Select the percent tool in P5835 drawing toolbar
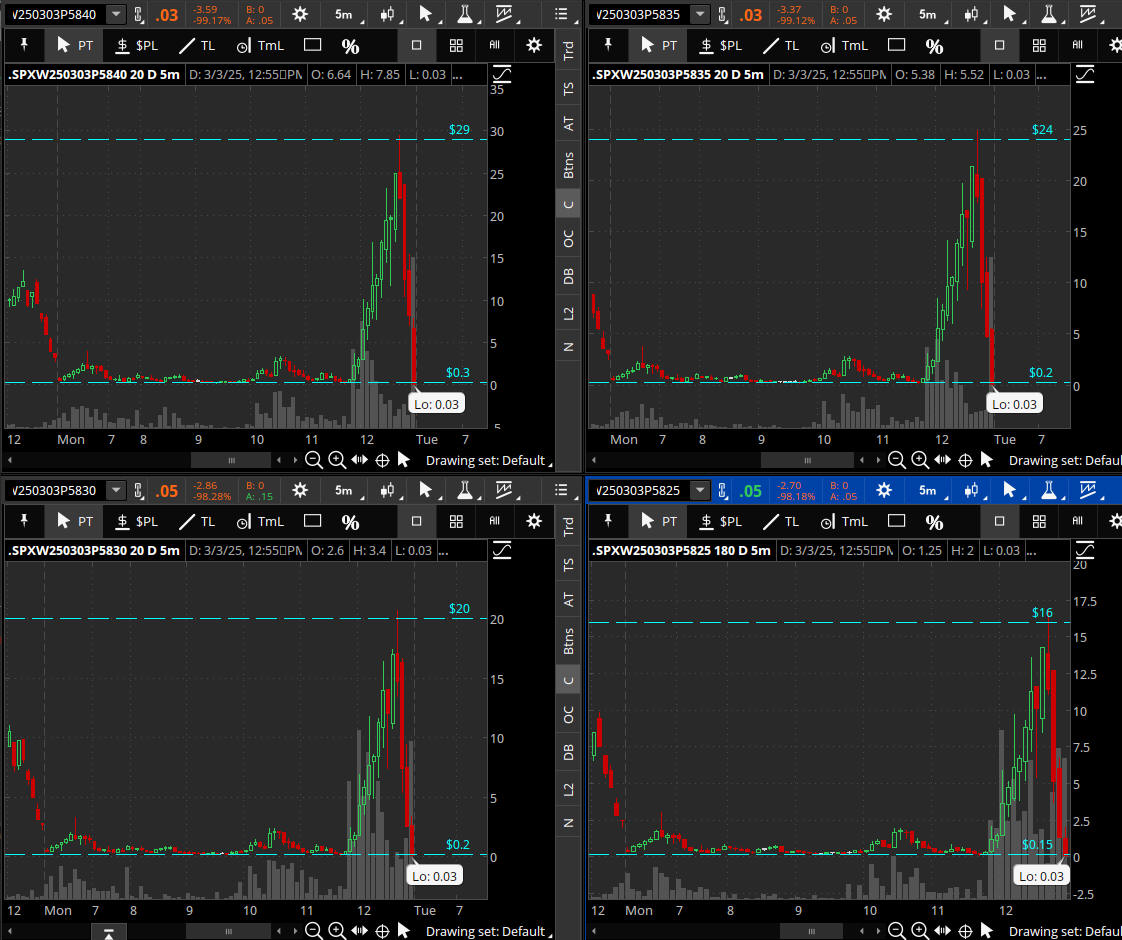The height and width of the screenshot is (940, 1122). click(934, 46)
